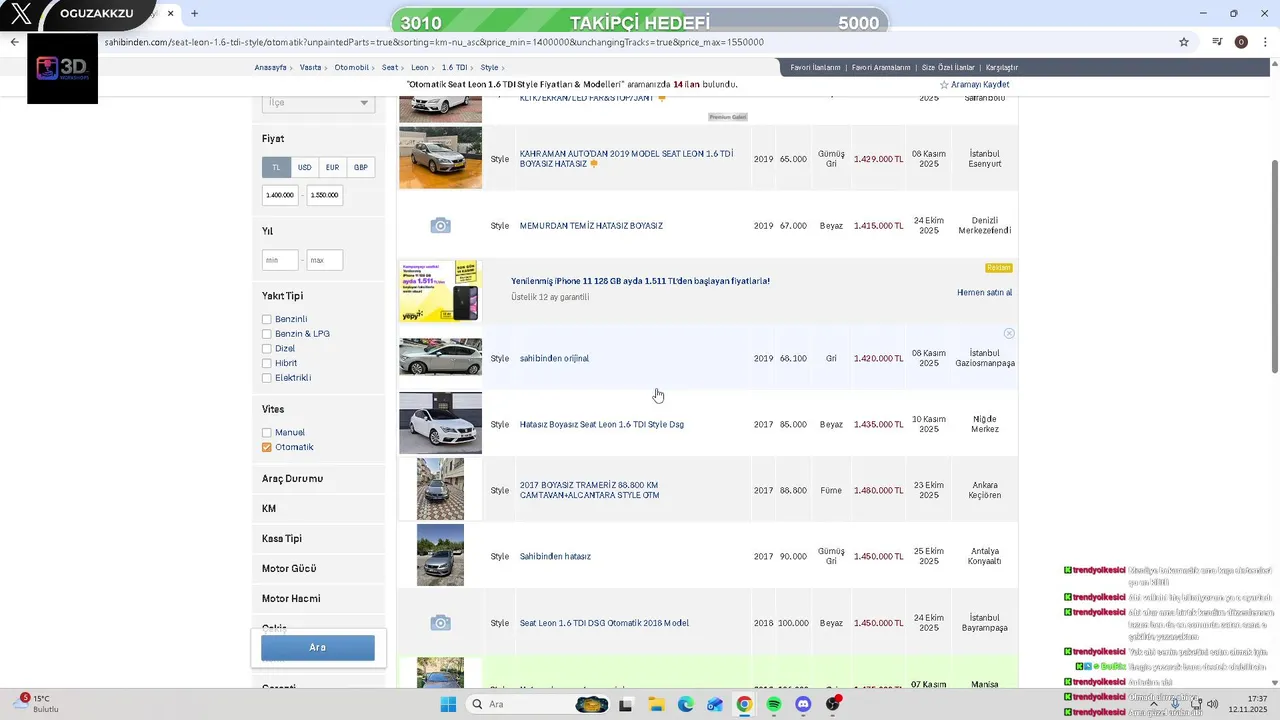The height and width of the screenshot is (720, 1280).
Task: Tick the Benzin & LPG checkbox
Action: tap(267, 334)
